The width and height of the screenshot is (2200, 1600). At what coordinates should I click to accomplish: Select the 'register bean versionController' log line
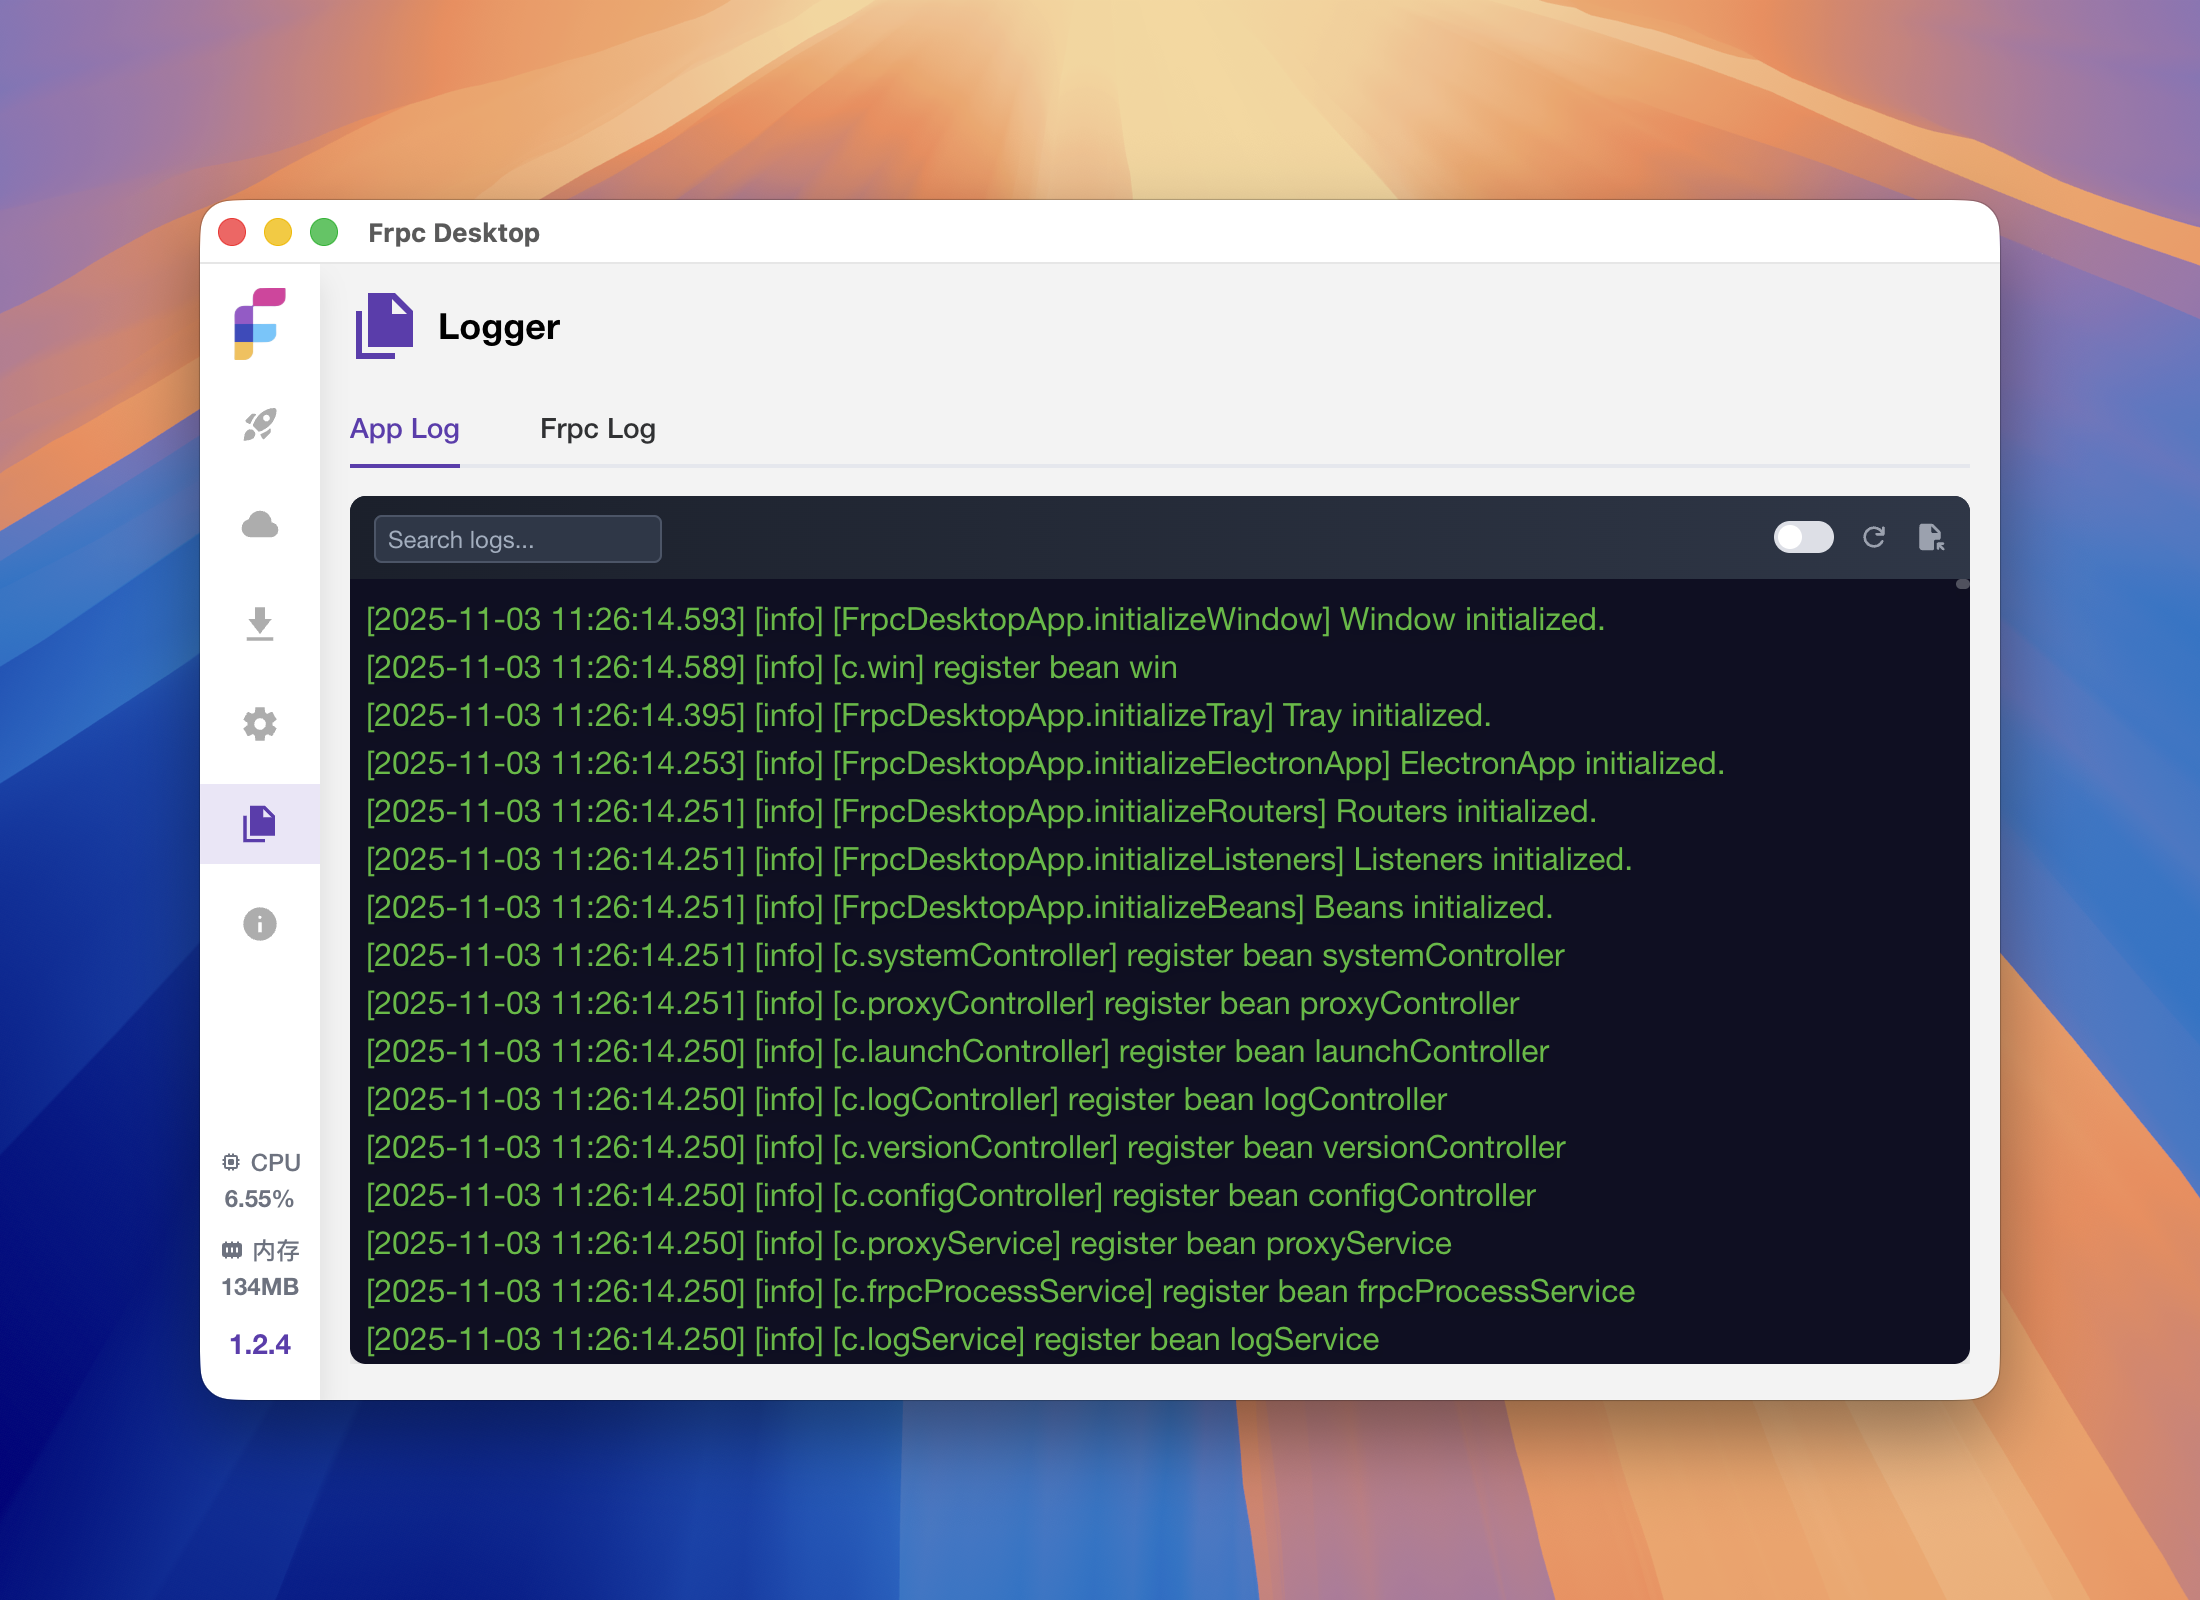[x=966, y=1147]
